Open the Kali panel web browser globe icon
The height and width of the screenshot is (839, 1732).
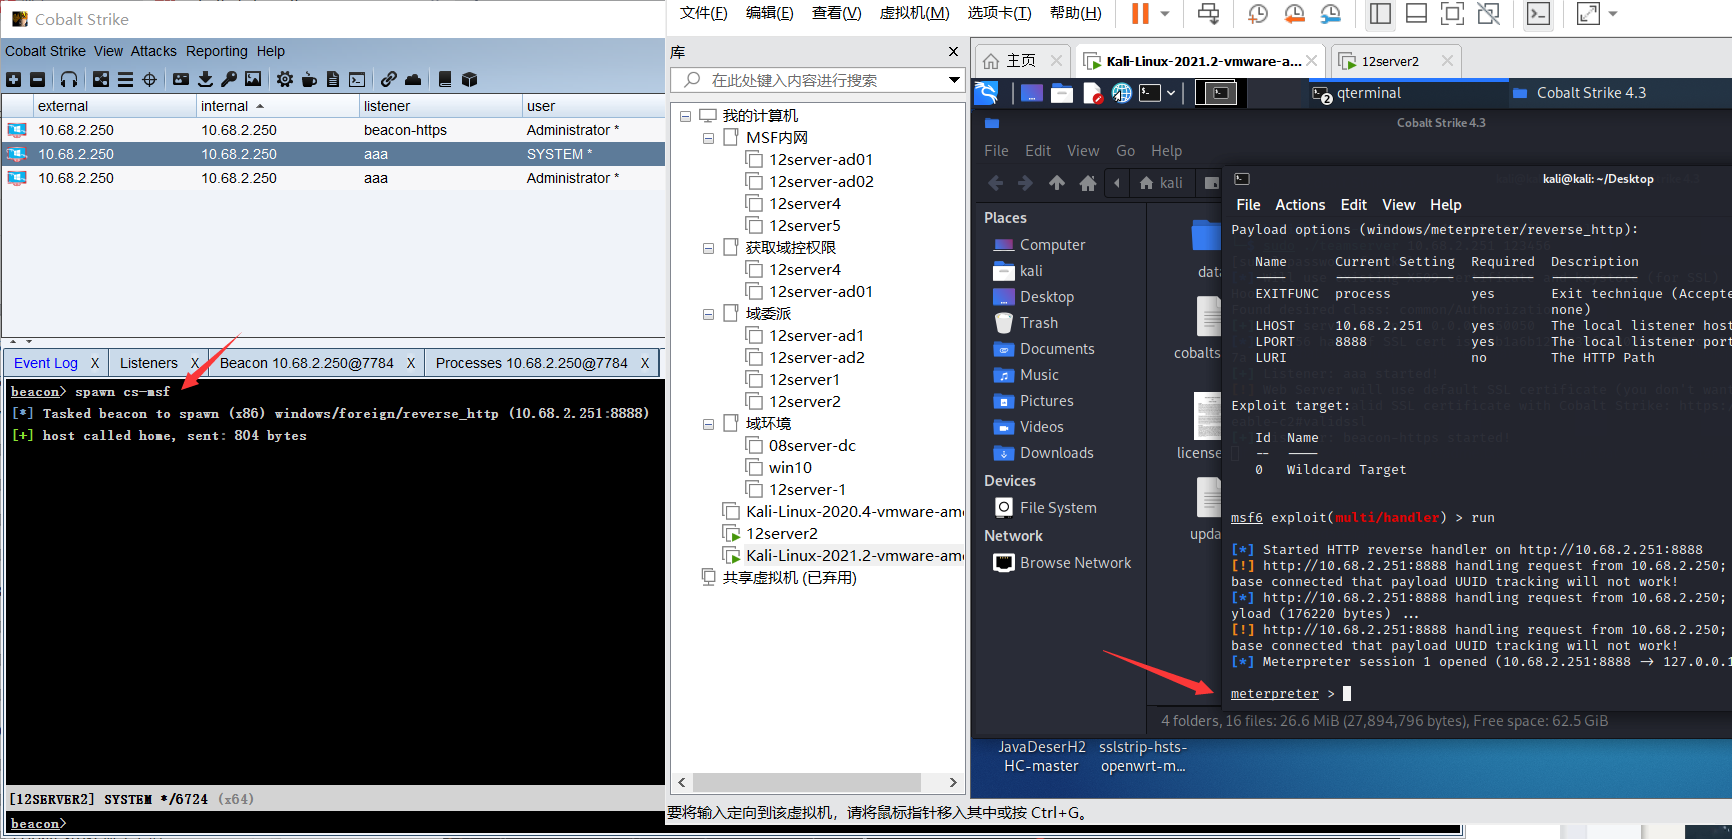pyautogui.click(x=1122, y=93)
